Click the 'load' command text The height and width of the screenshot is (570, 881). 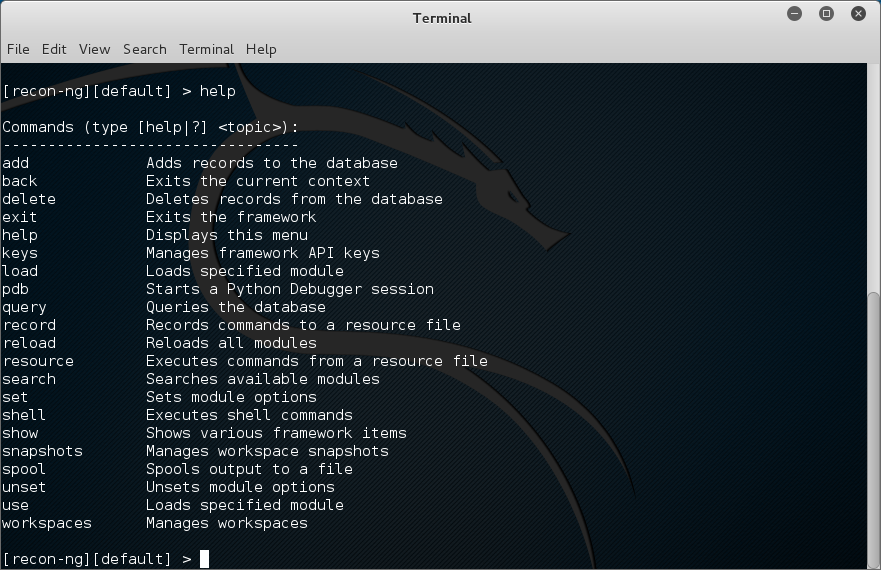point(20,271)
